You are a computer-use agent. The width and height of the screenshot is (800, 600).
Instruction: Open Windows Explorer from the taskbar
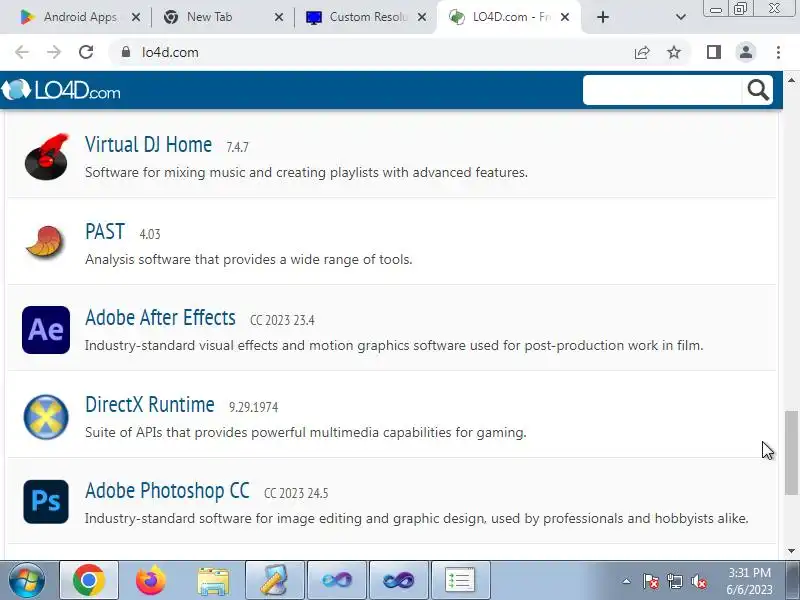click(x=213, y=580)
